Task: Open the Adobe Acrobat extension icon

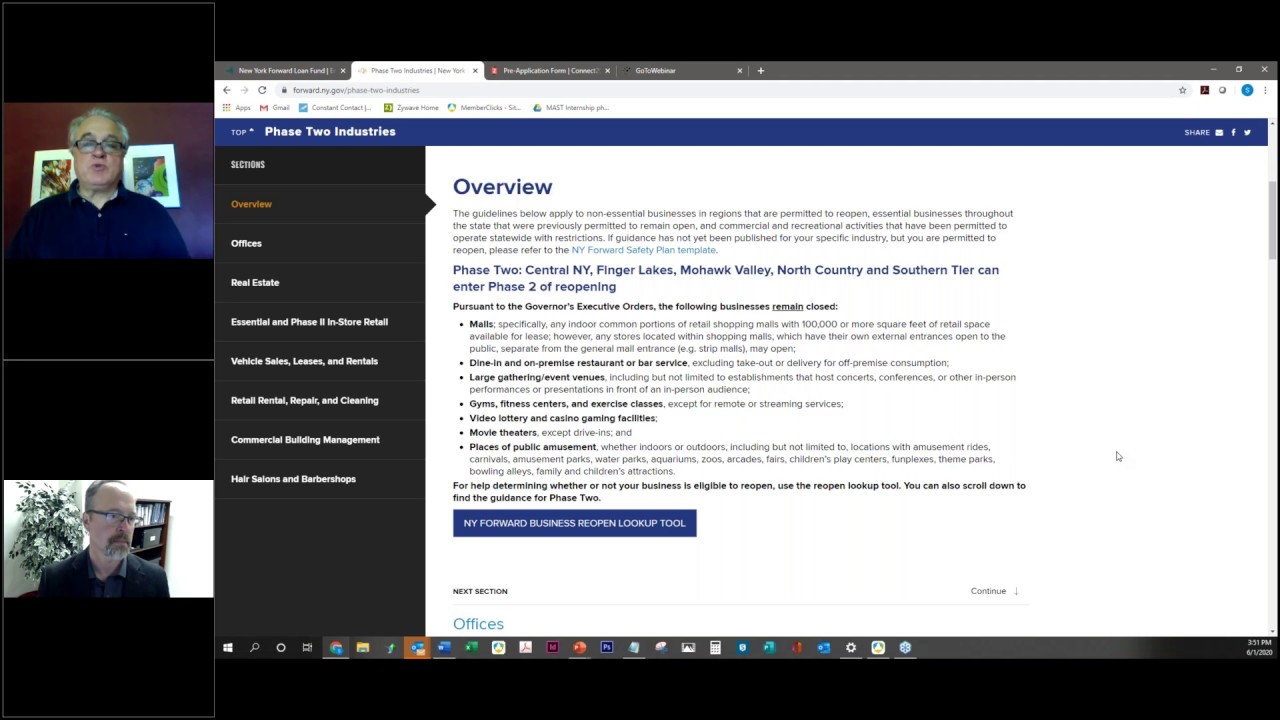Action: pos(1204,90)
